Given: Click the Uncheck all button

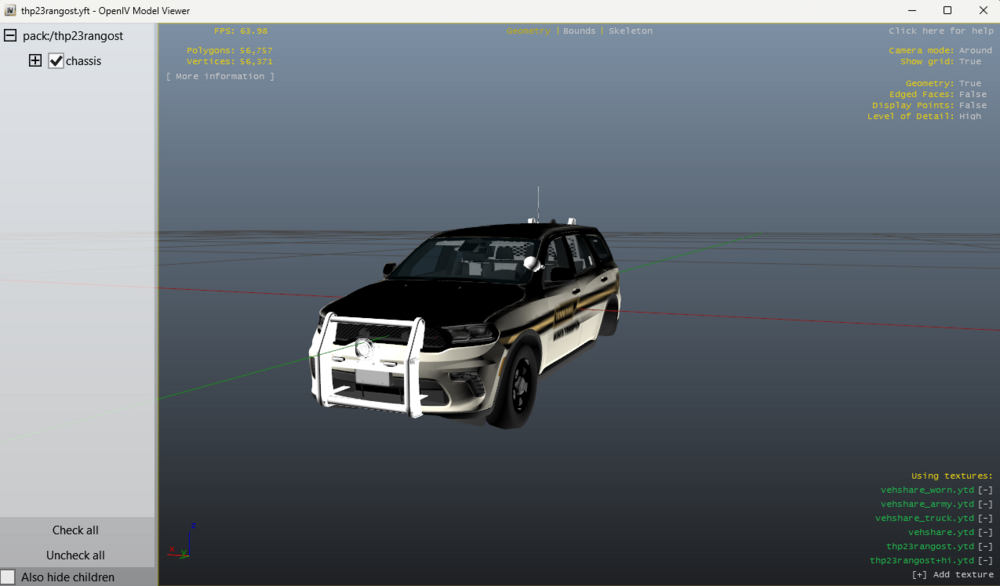Looking at the screenshot, I should (x=75, y=555).
